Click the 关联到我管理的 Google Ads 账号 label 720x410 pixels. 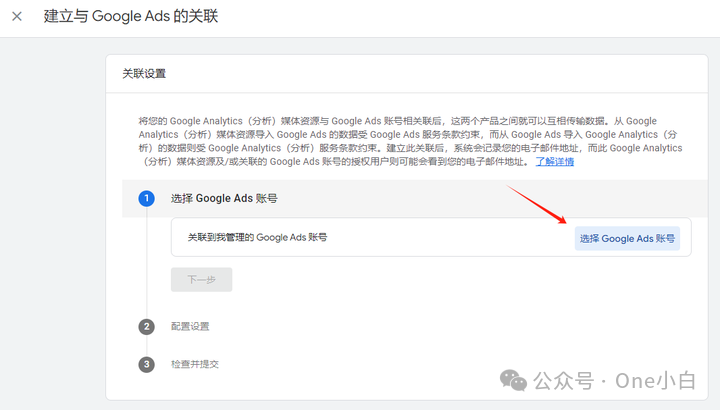tap(257, 237)
